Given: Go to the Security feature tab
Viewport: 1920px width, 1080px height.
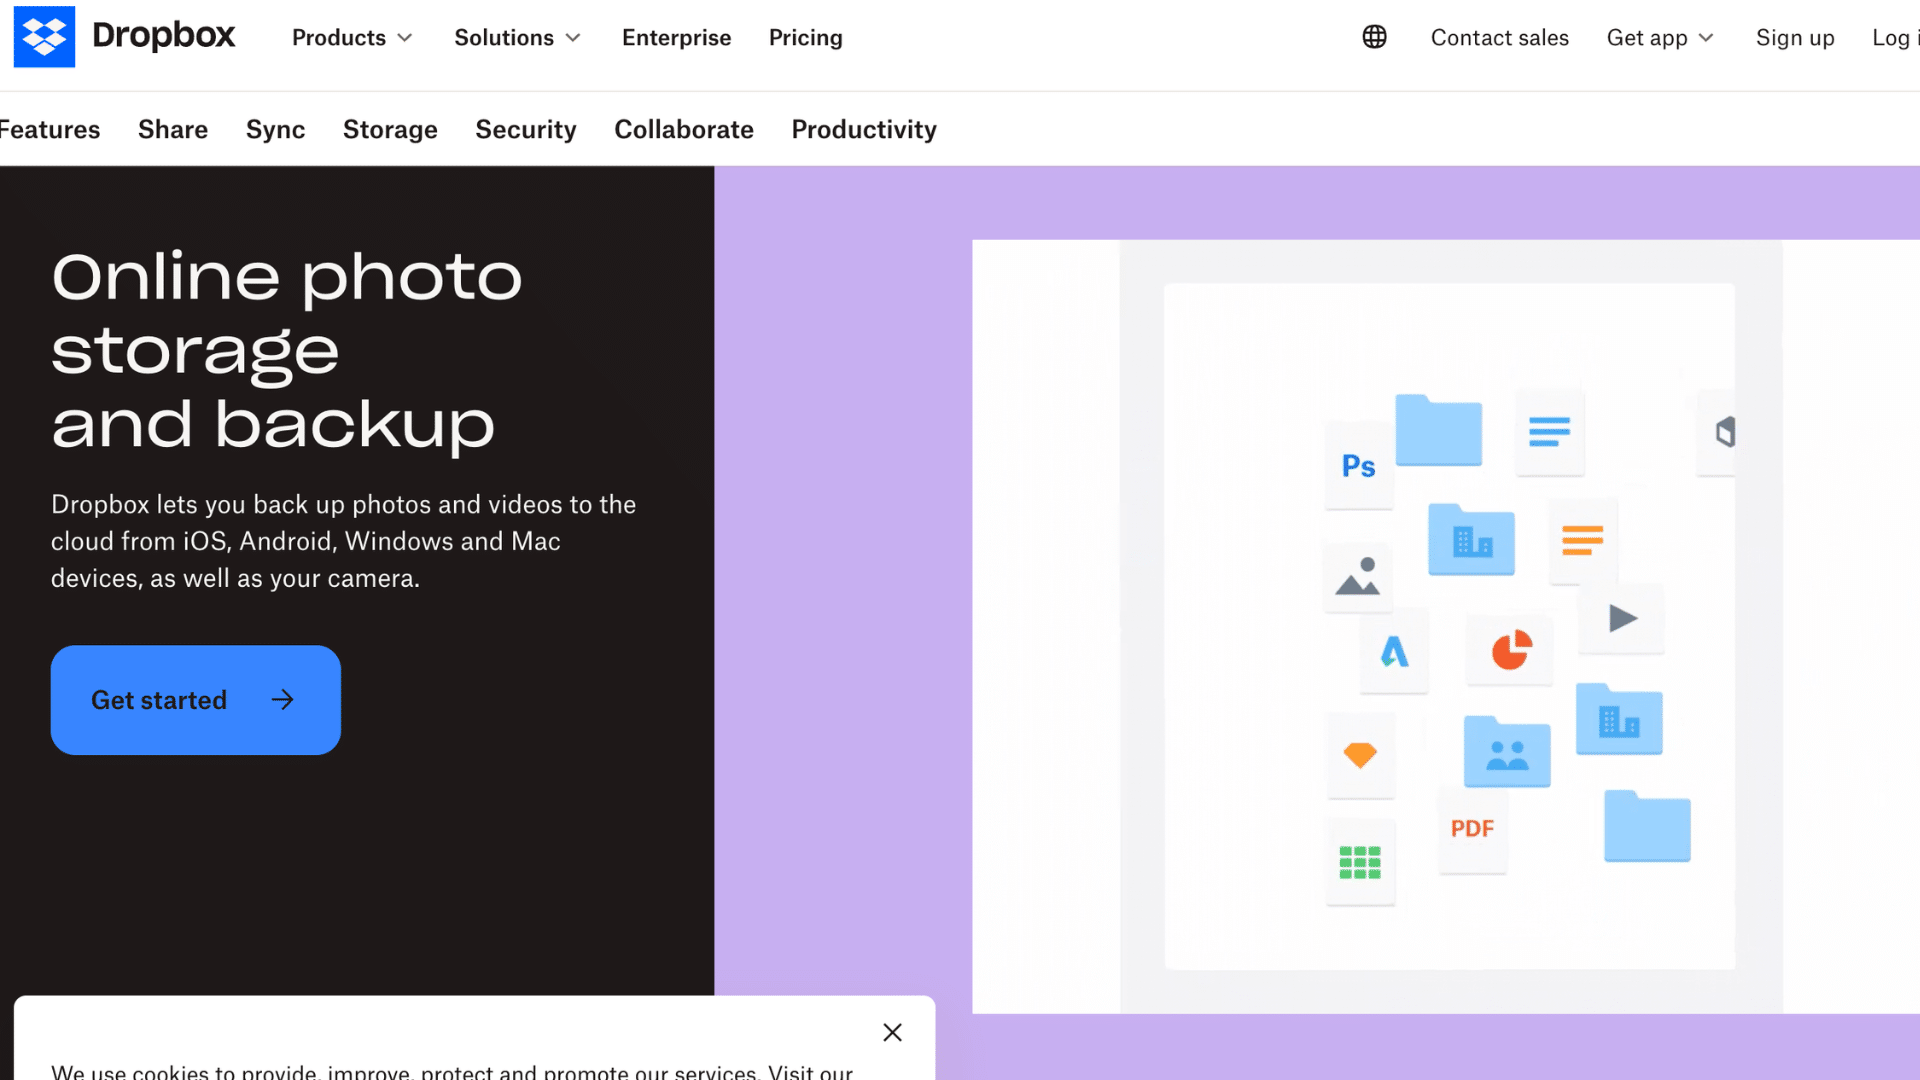Looking at the screenshot, I should click(526, 129).
